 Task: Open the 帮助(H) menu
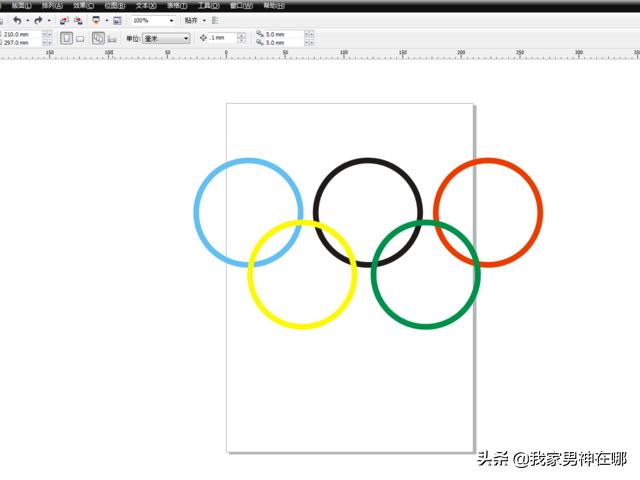[x=273, y=6]
